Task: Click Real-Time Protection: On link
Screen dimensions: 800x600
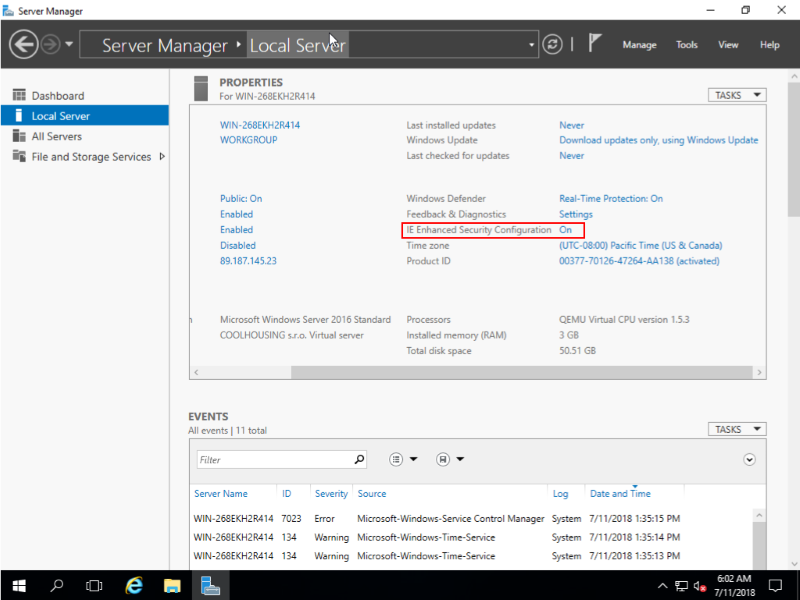Action: (611, 198)
